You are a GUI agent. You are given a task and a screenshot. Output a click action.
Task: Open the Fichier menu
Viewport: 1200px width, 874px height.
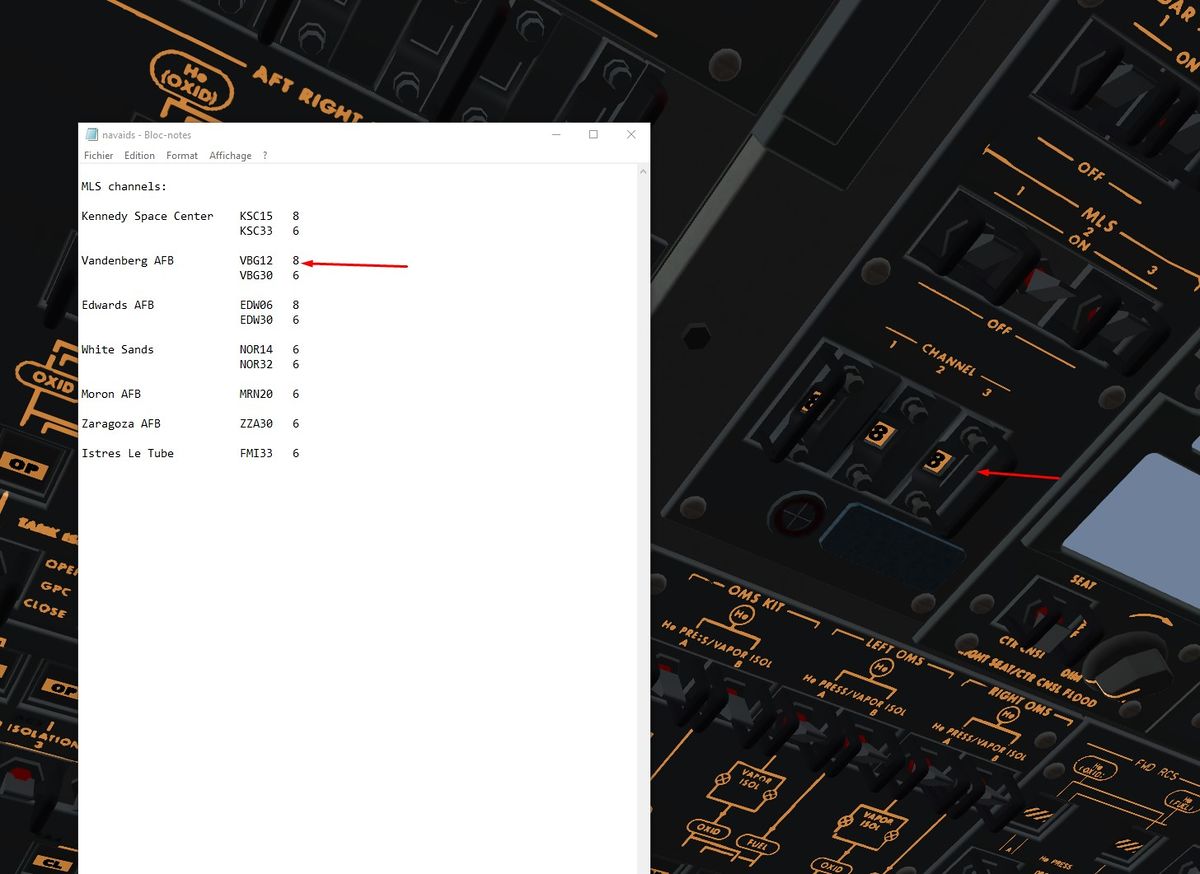98,156
